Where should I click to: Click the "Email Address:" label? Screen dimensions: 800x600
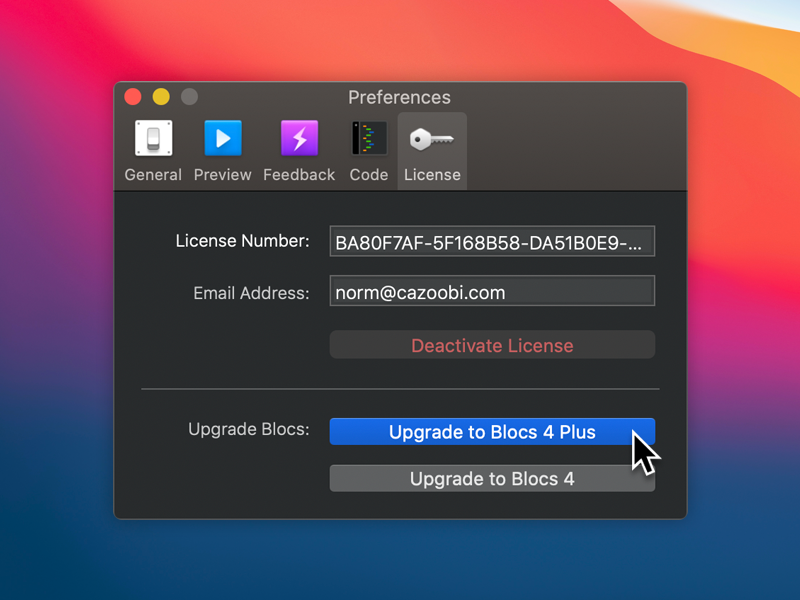251,293
